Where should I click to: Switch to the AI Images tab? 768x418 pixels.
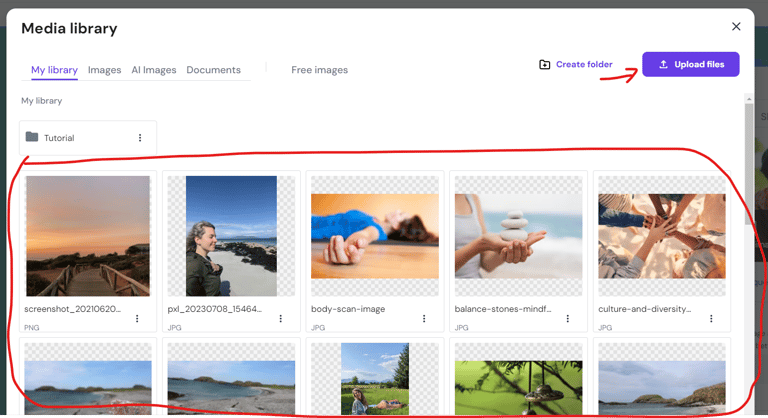coord(154,70)
